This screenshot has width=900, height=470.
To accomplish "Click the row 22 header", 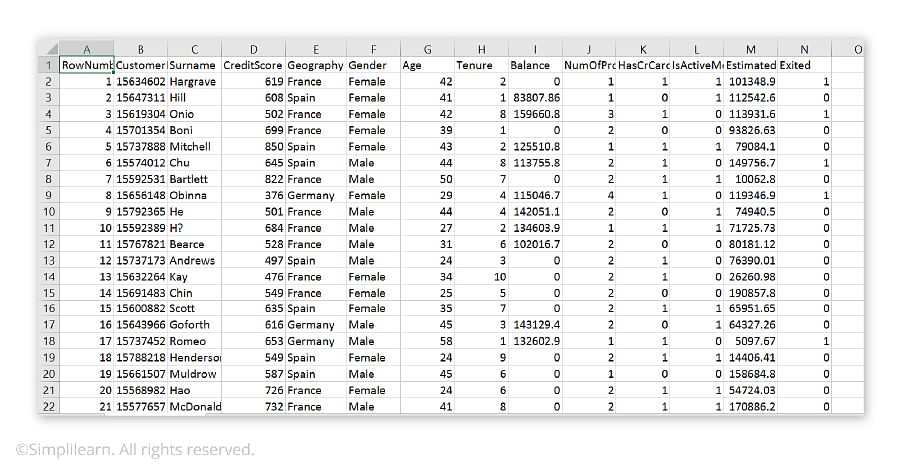I will pyautogui.click(x=49, y=406).
